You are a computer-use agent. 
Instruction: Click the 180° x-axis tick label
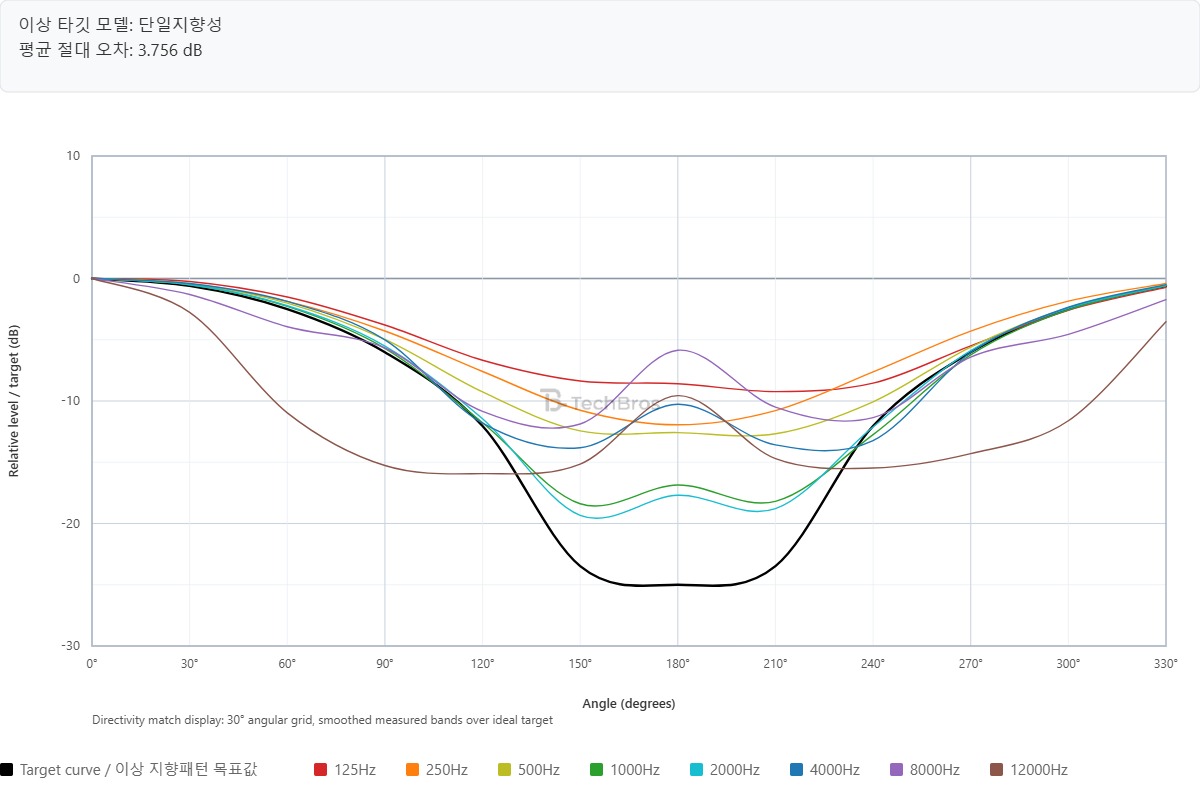click(678, 663)
